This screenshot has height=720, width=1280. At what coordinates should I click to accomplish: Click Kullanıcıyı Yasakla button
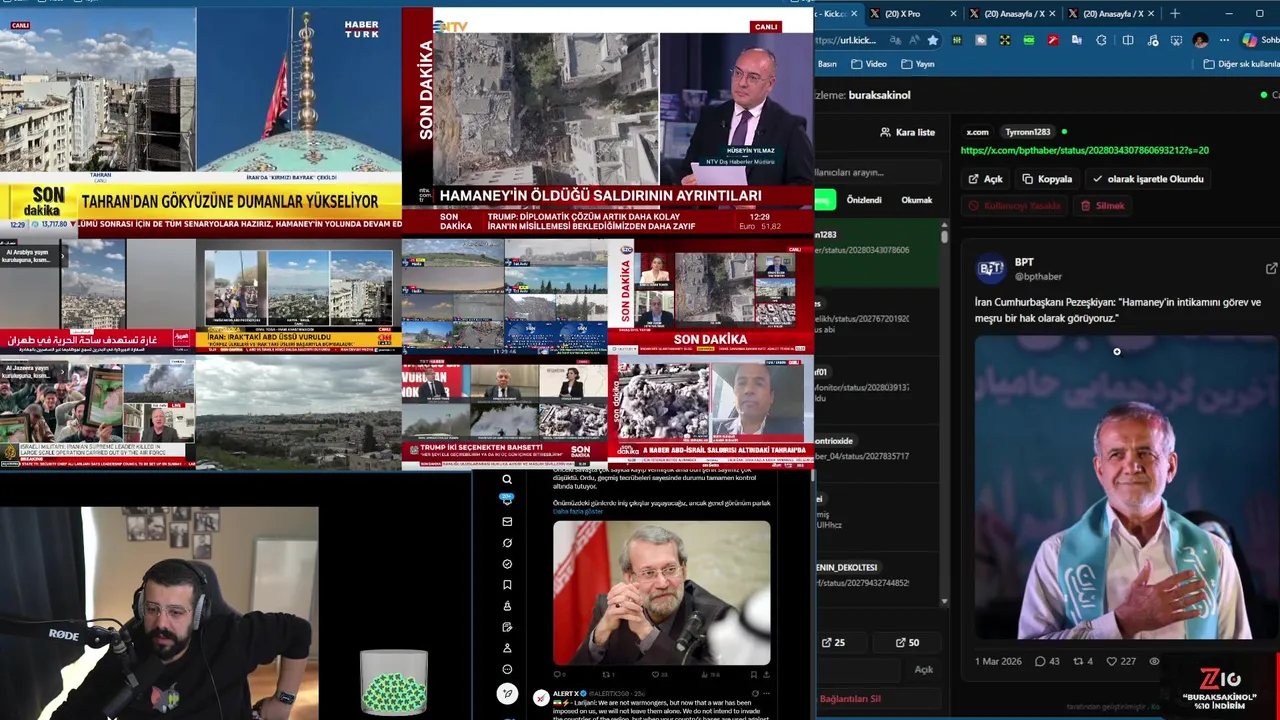(x=1014, y=206)
